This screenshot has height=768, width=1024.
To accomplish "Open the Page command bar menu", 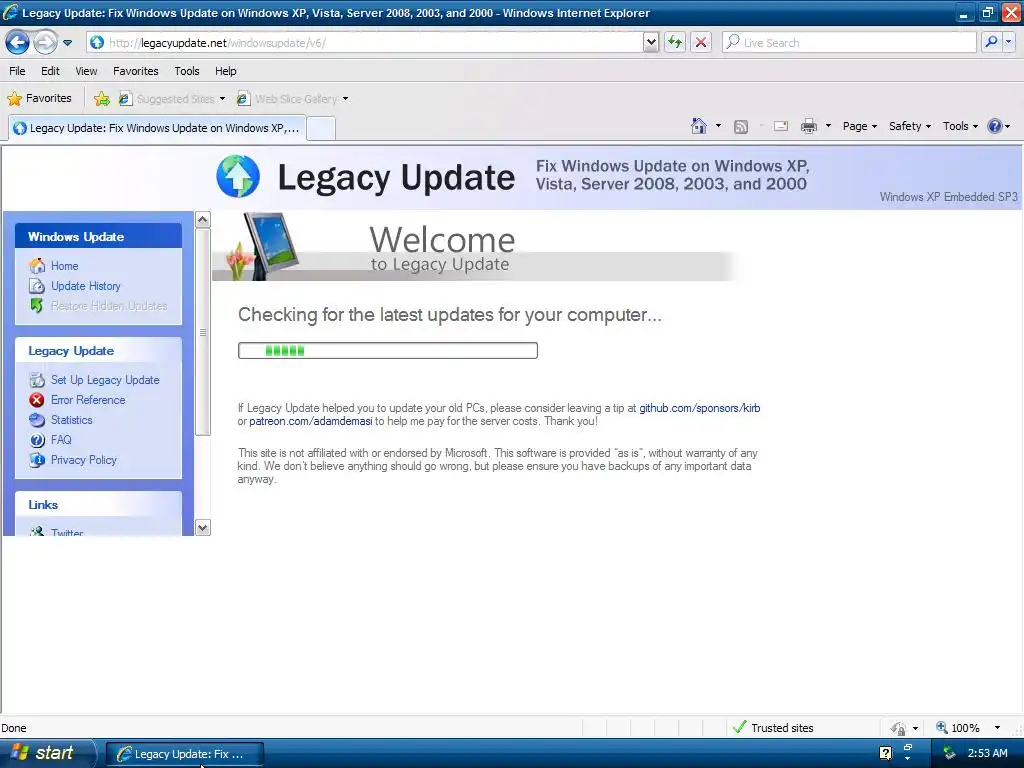I will tap(859, 126).
